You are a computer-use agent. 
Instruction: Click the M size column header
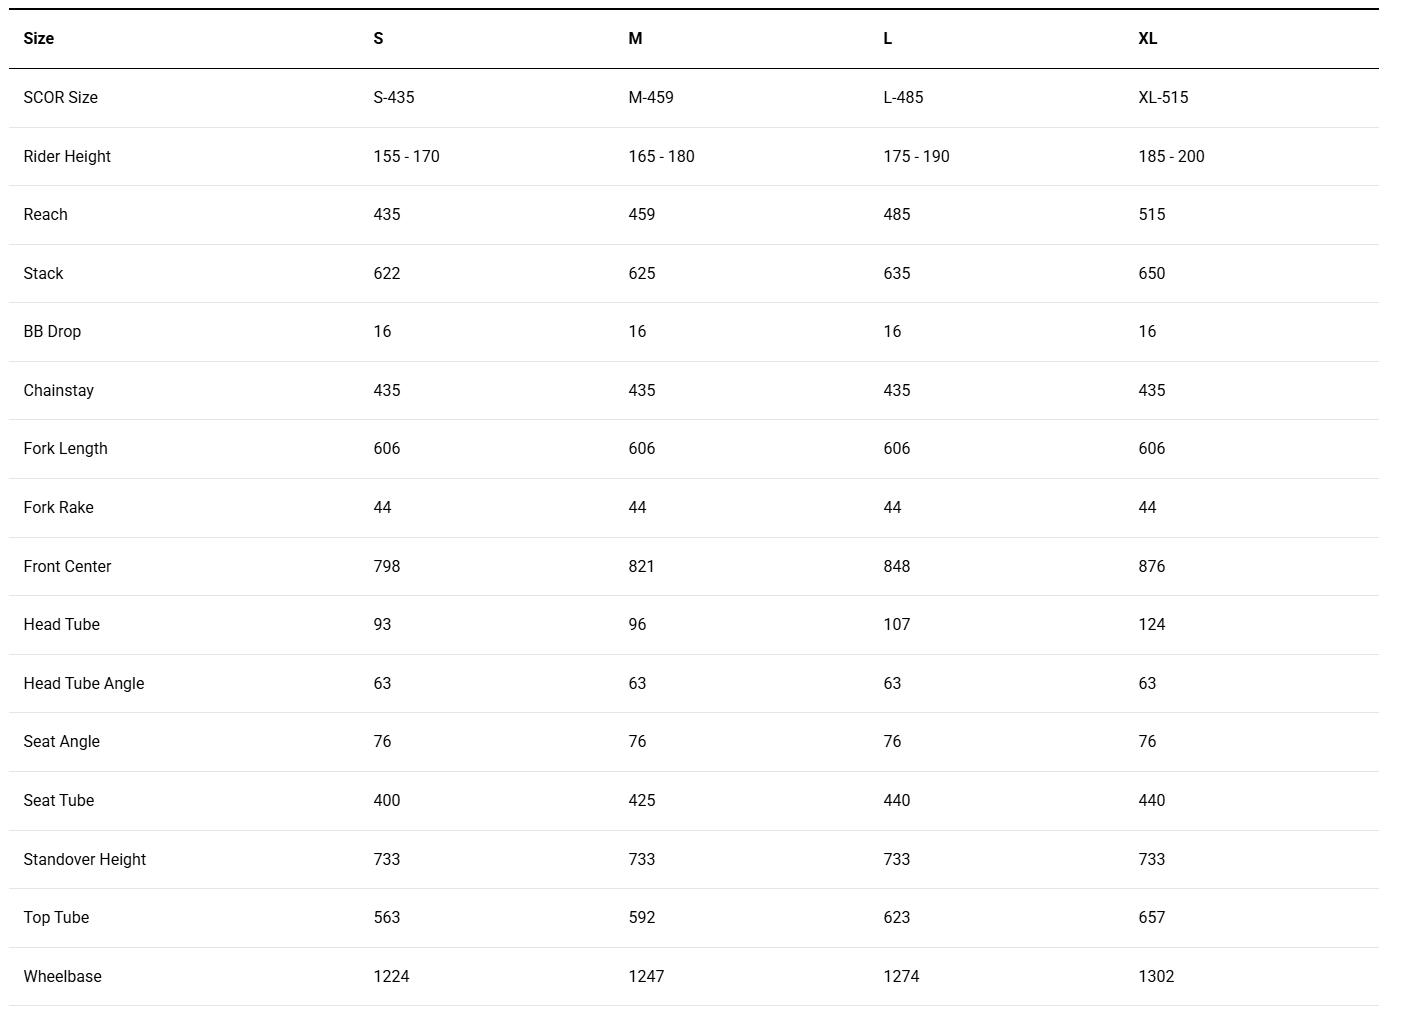[x=635, y=39]
